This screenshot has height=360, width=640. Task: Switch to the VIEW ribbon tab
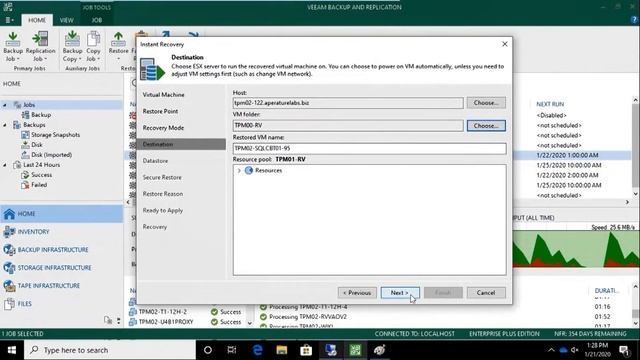click(x=67, y=20)
